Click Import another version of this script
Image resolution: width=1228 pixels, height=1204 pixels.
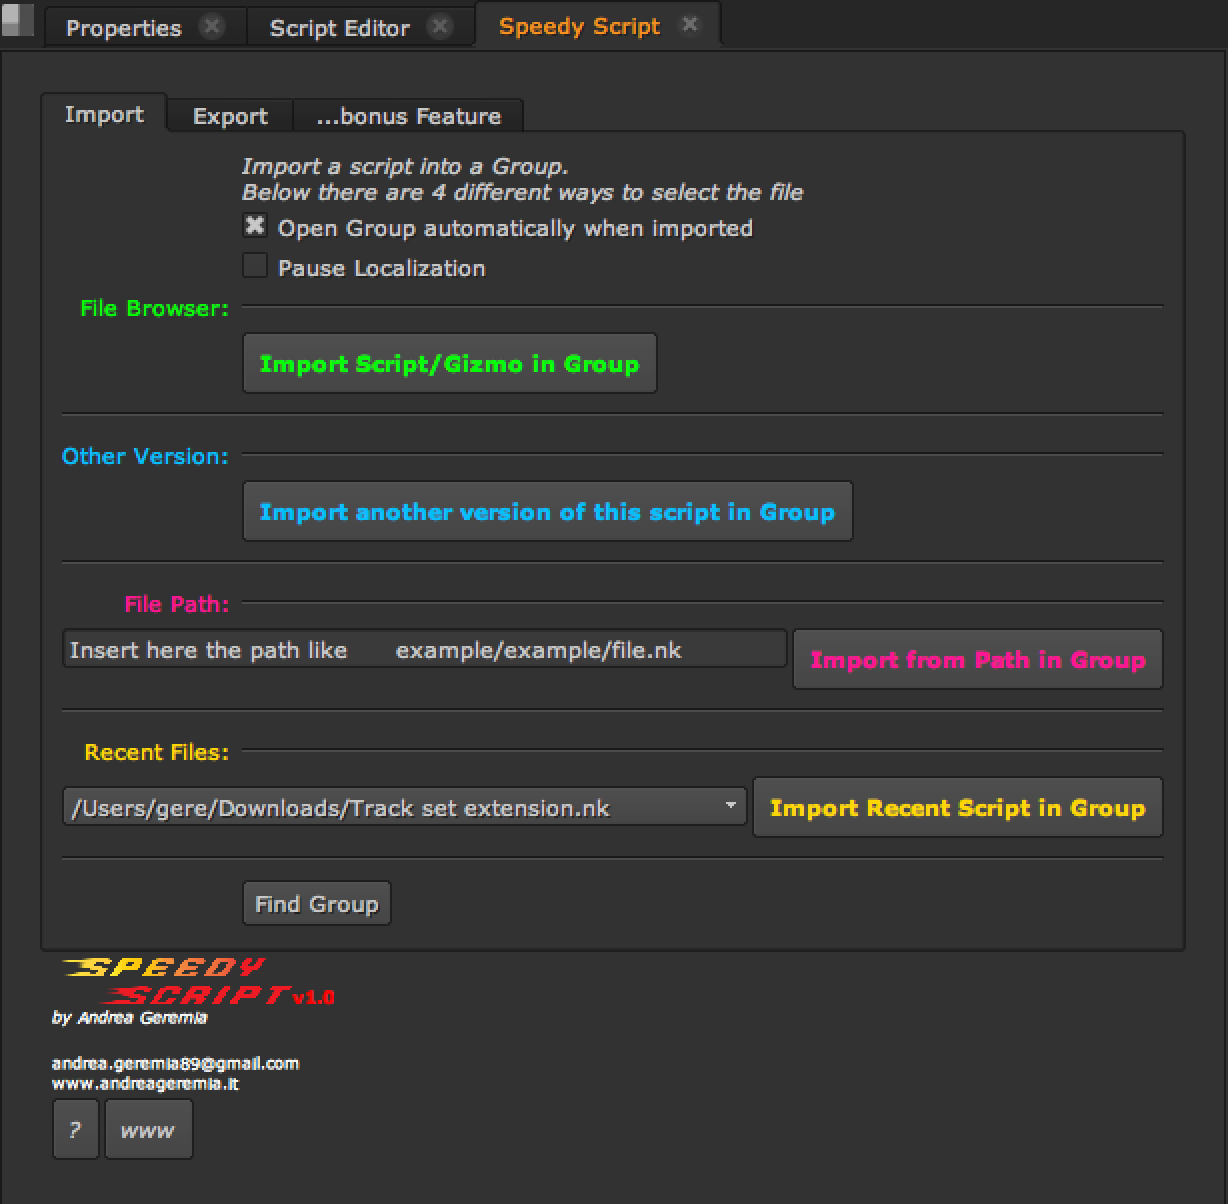click(546, 511)
